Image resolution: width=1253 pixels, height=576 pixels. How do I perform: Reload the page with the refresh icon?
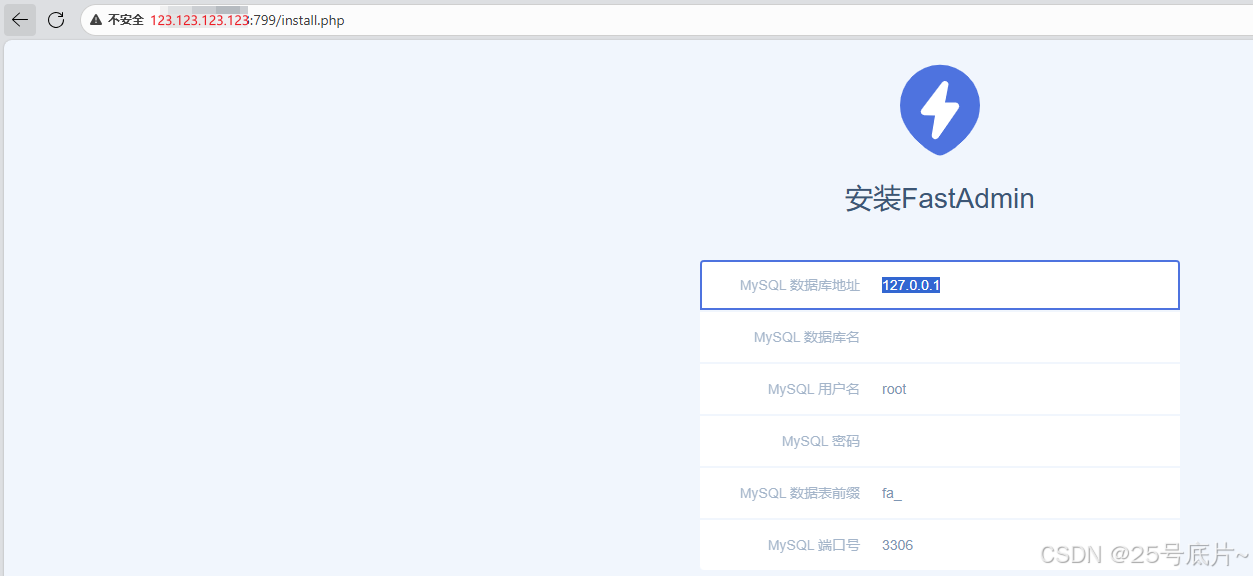[56, 20]
